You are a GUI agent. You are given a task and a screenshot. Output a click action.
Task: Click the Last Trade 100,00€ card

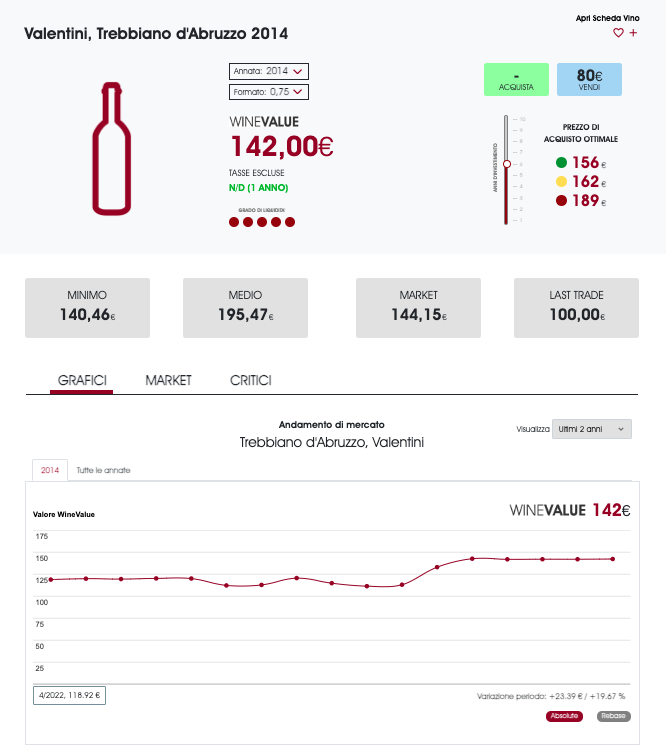tap(576, 308)
